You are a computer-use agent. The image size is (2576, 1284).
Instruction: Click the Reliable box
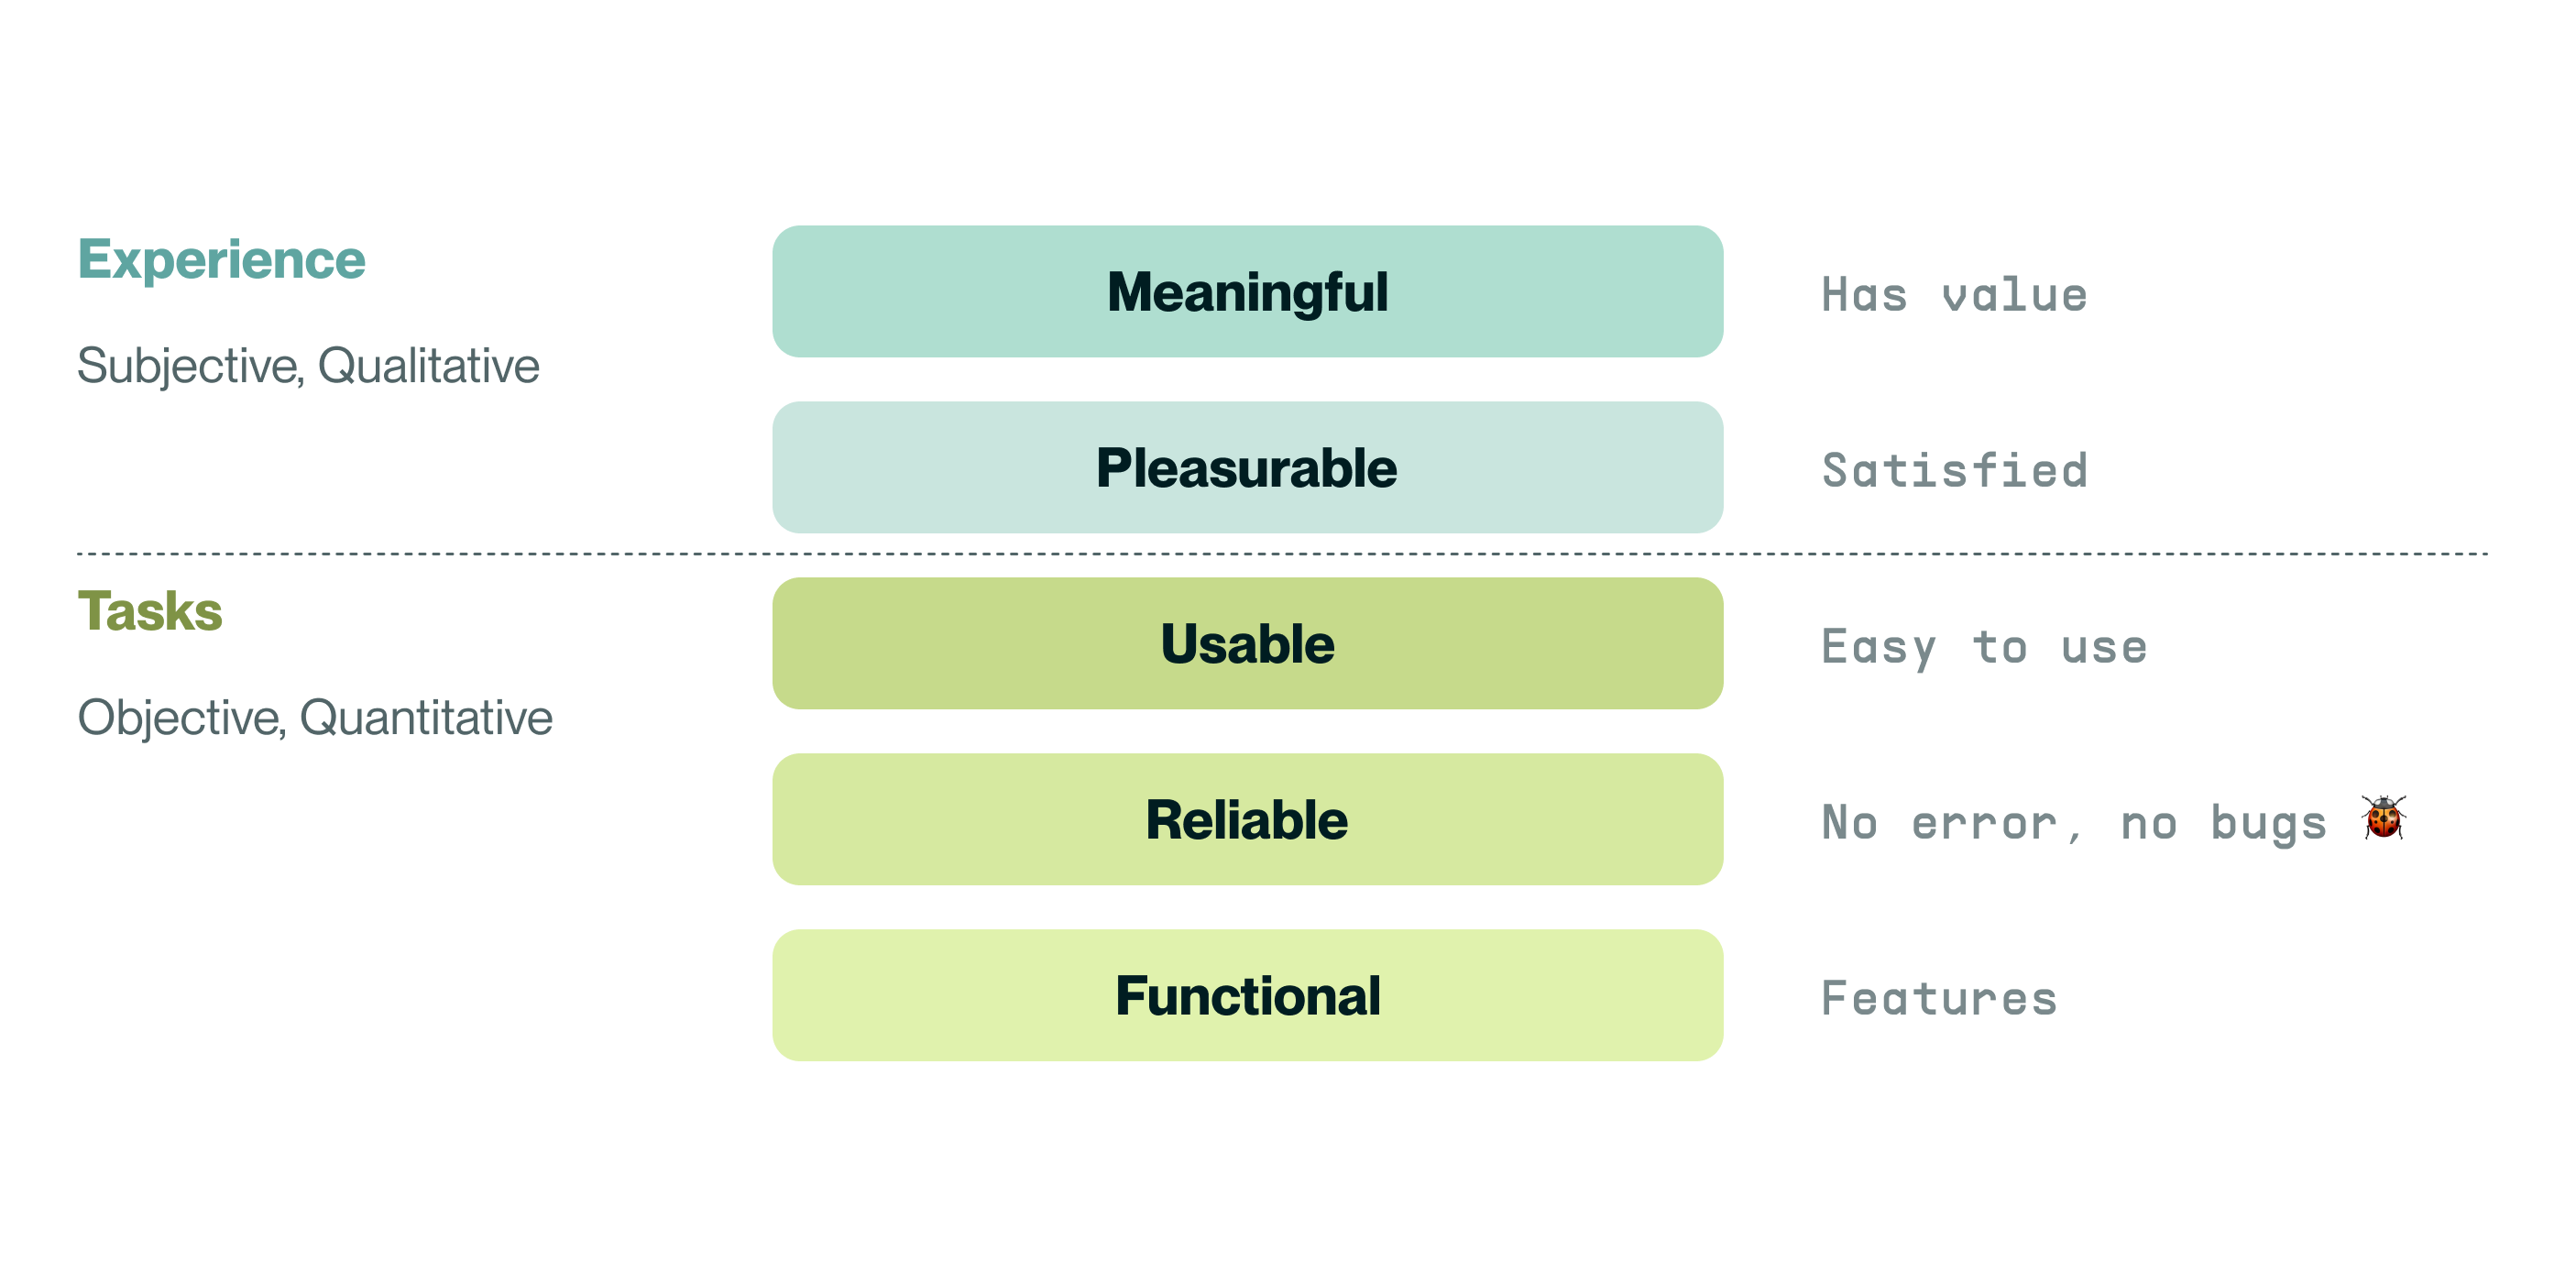(x=1247, y=819)
